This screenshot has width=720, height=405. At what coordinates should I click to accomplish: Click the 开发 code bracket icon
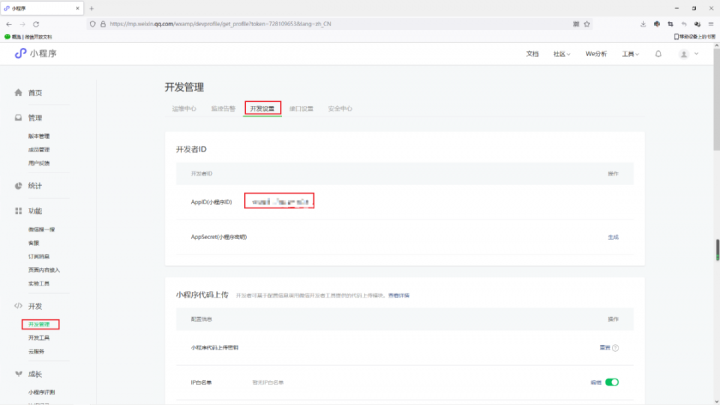click(x=18, y=306)
